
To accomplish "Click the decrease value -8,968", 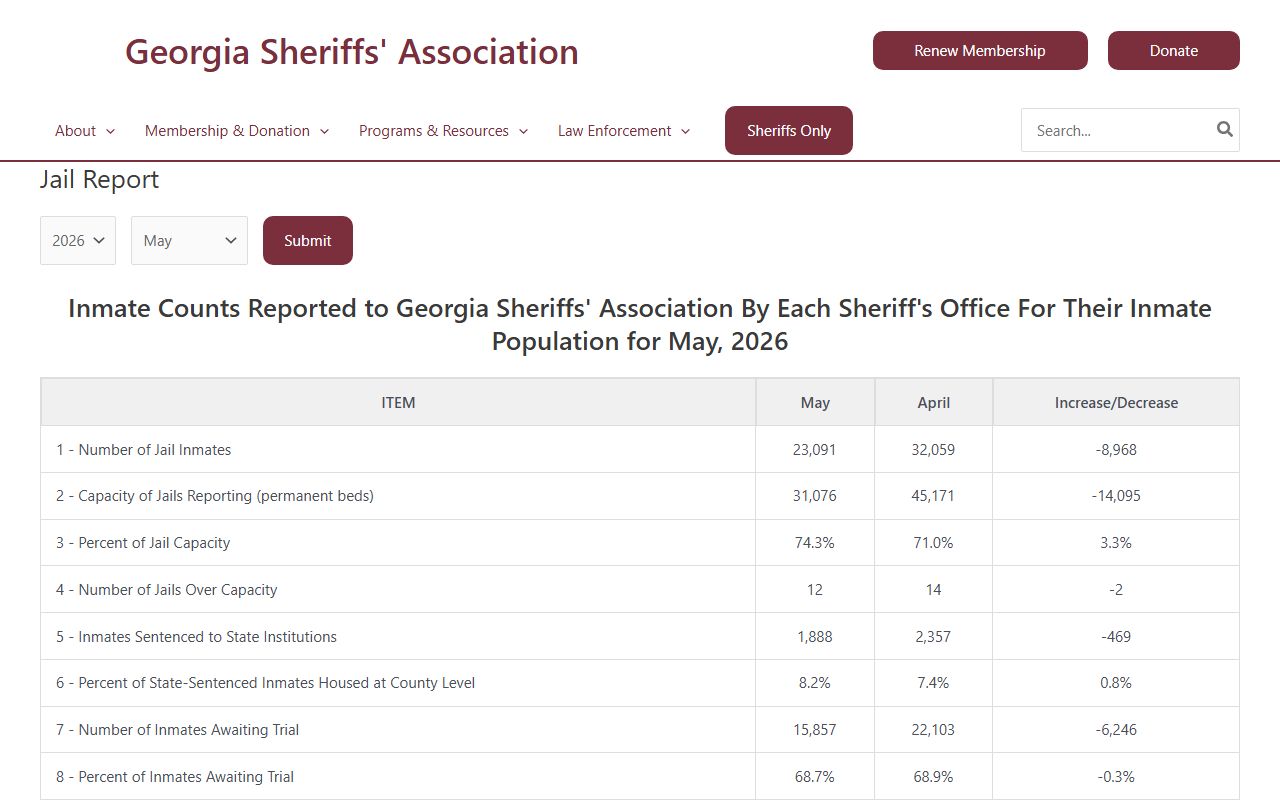I will [x=1116, y=450].
